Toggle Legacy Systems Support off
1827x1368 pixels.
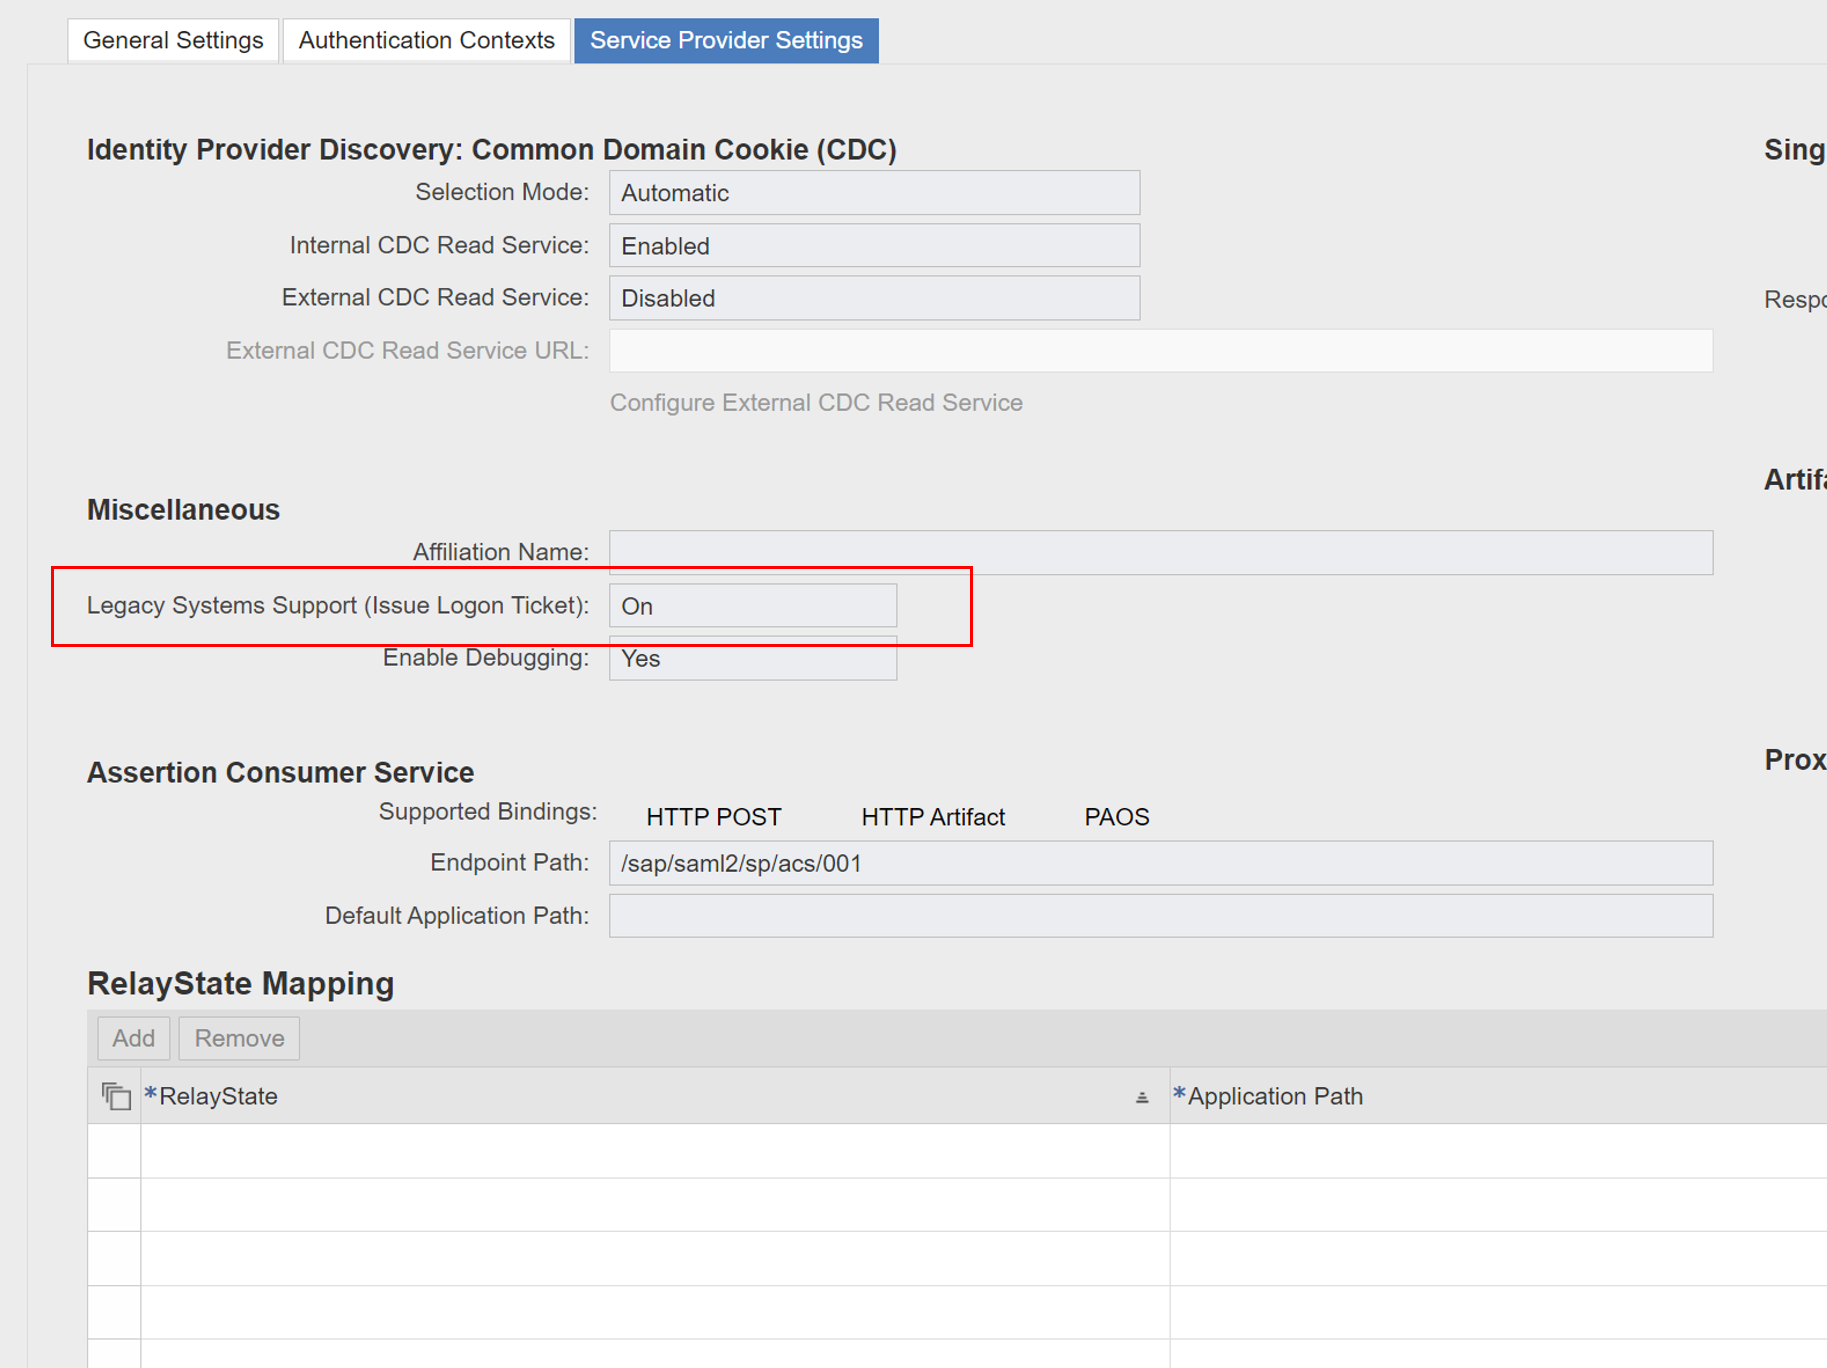click(752, 605)
